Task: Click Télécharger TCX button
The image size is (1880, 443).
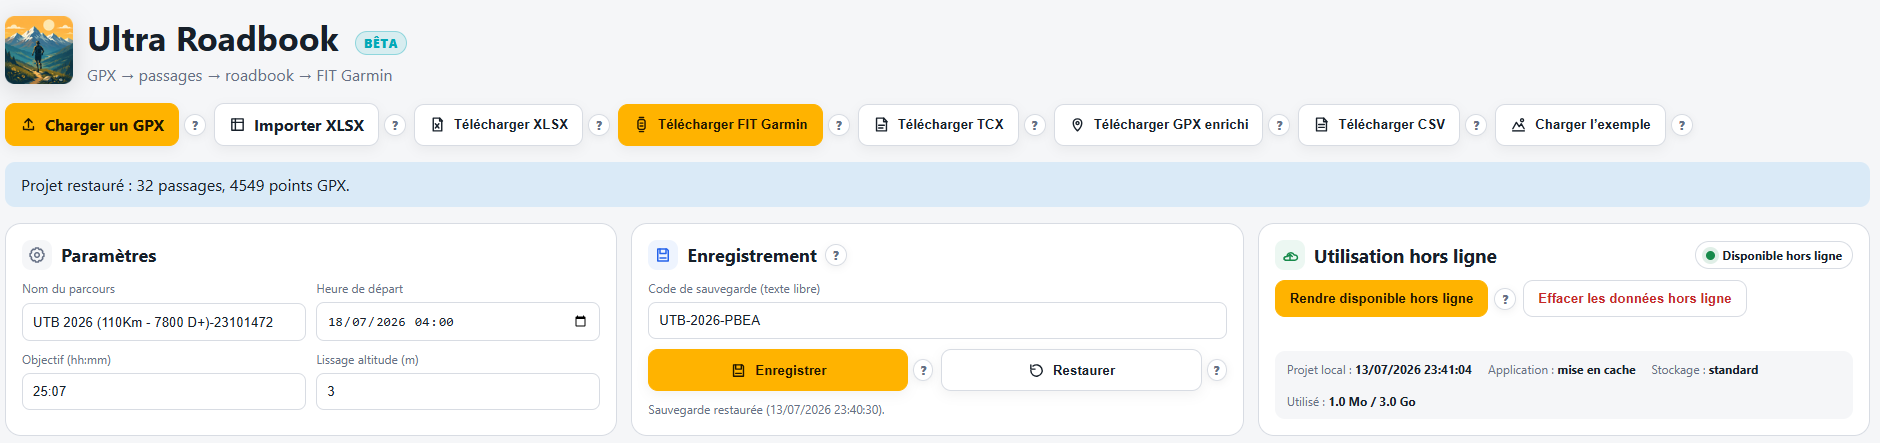Action: (x=938, y=125)
